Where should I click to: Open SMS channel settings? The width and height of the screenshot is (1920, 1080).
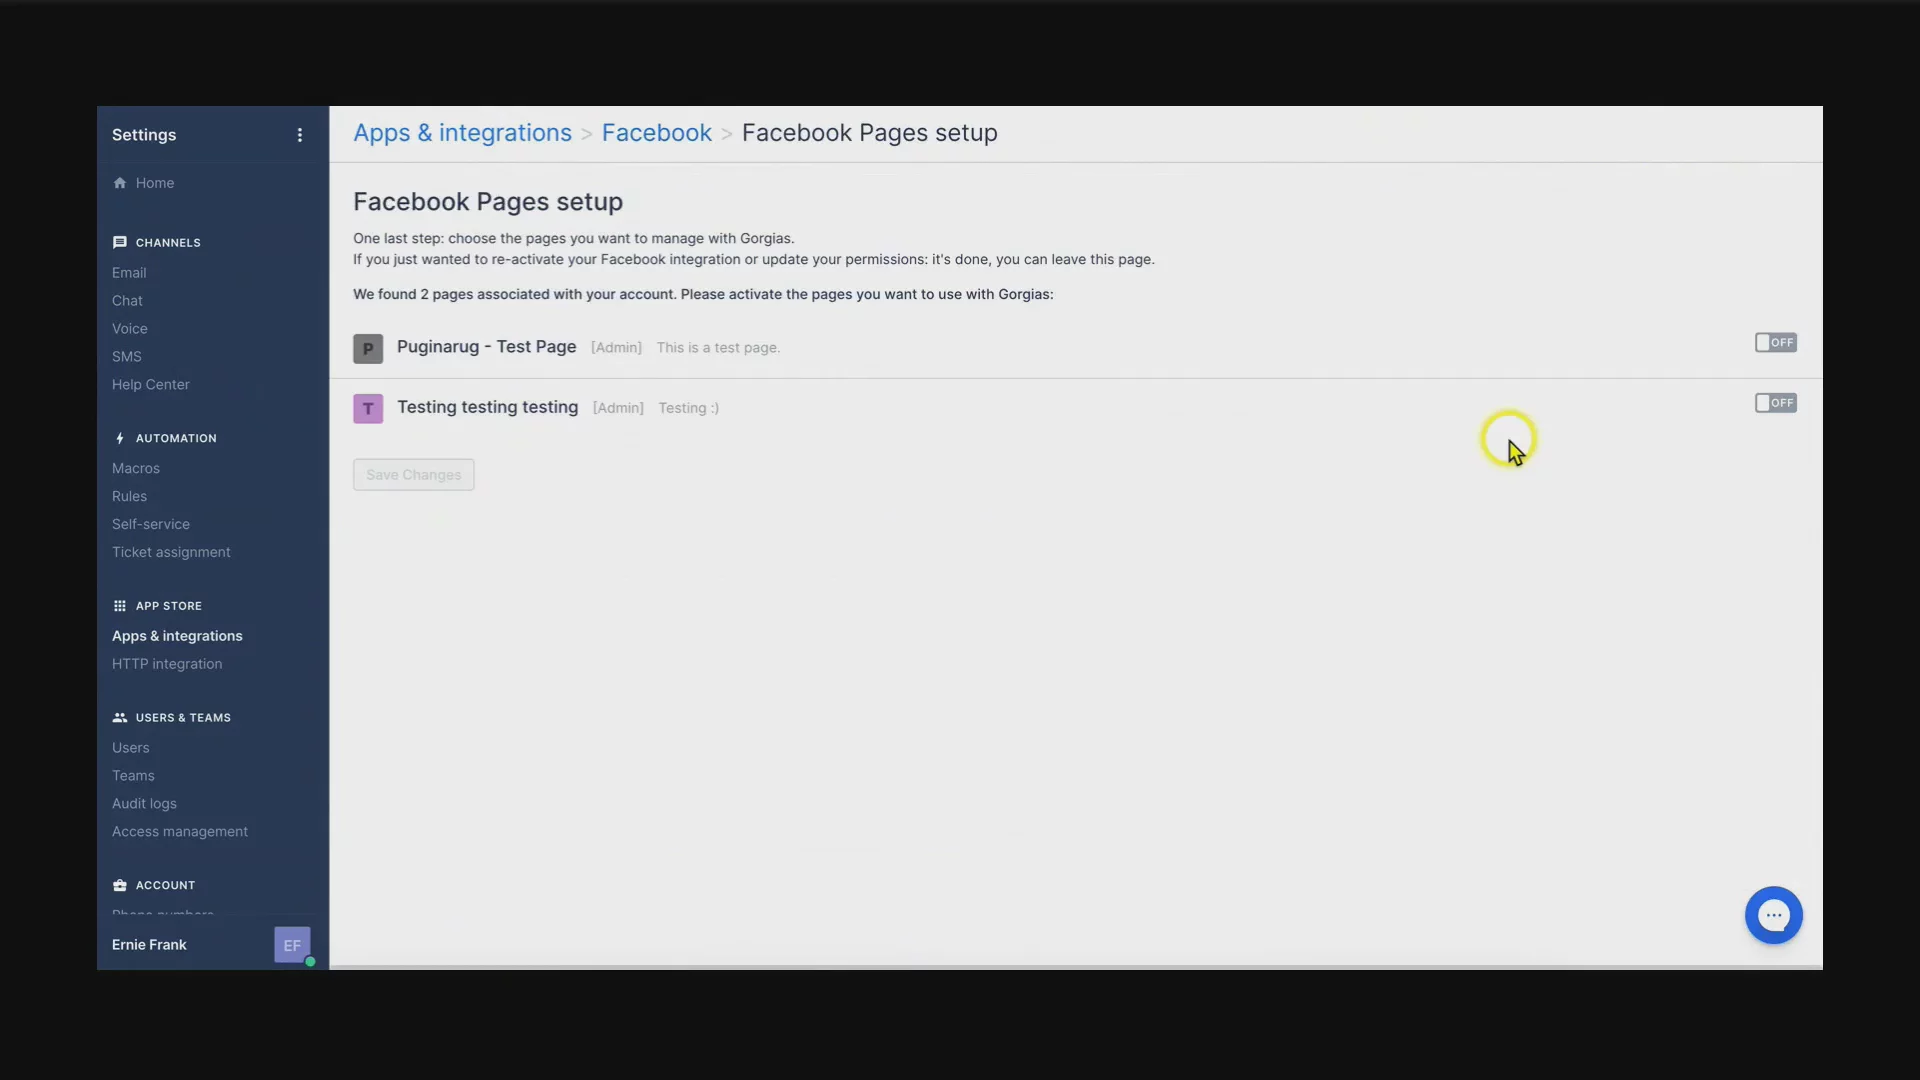(127, 357)
